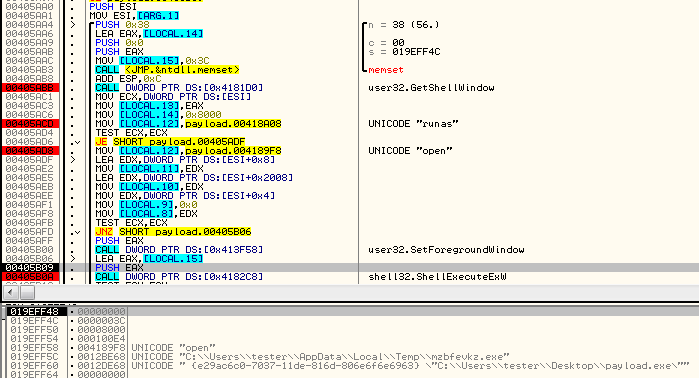Click the horizontal scrollbar thumb
Image resolution: width=699 pixels, height=378 pixels.
(x=28, y=293)
